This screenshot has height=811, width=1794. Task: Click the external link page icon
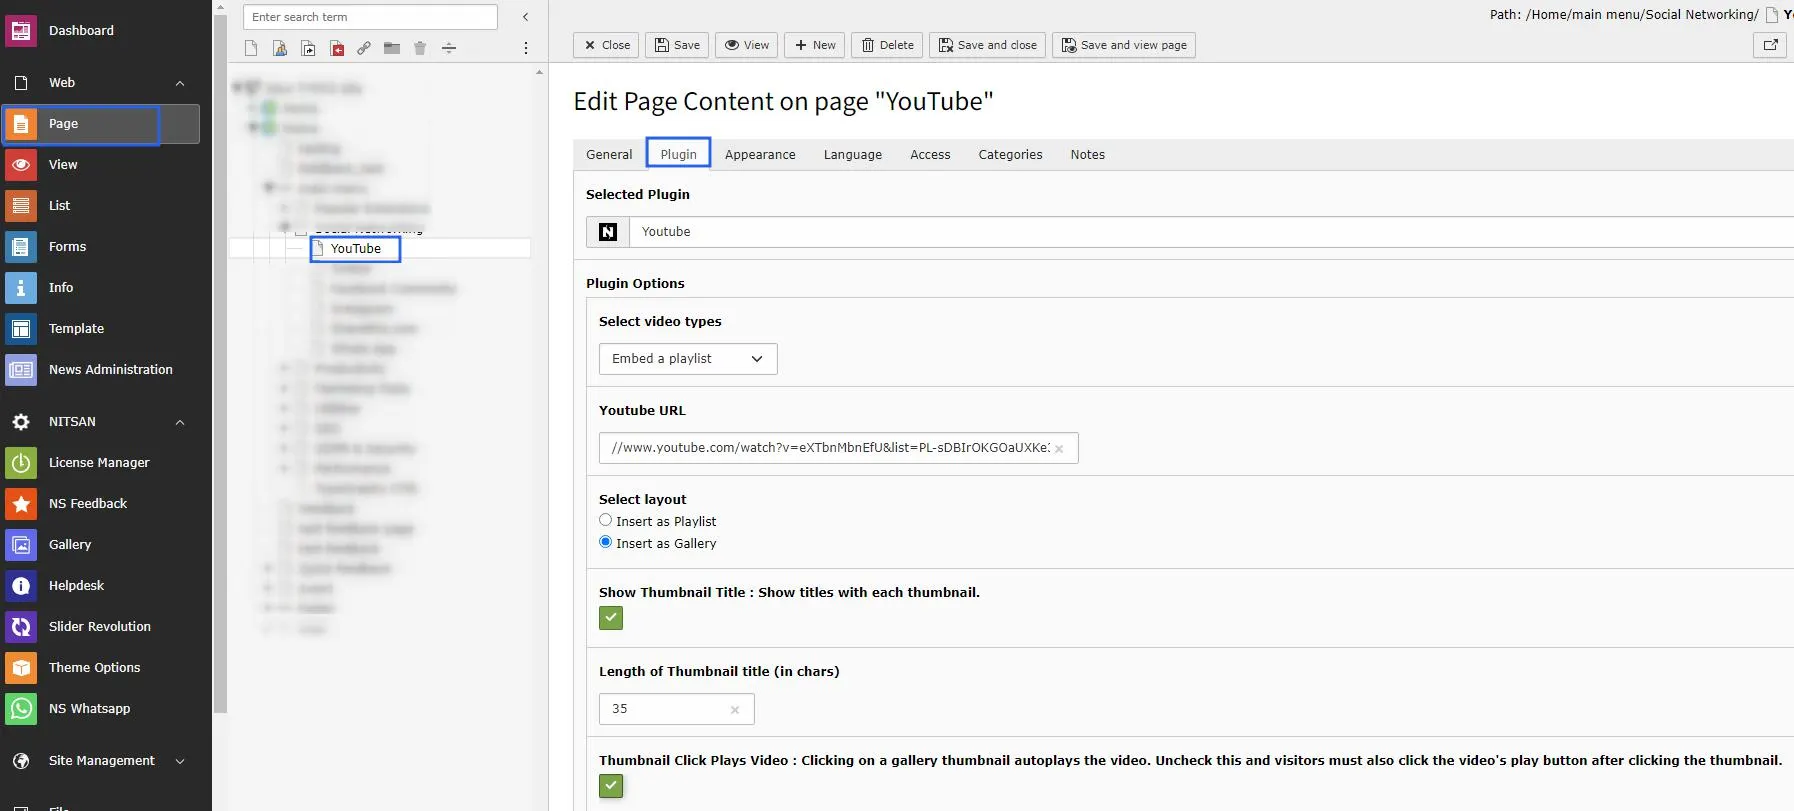point(364,48)
